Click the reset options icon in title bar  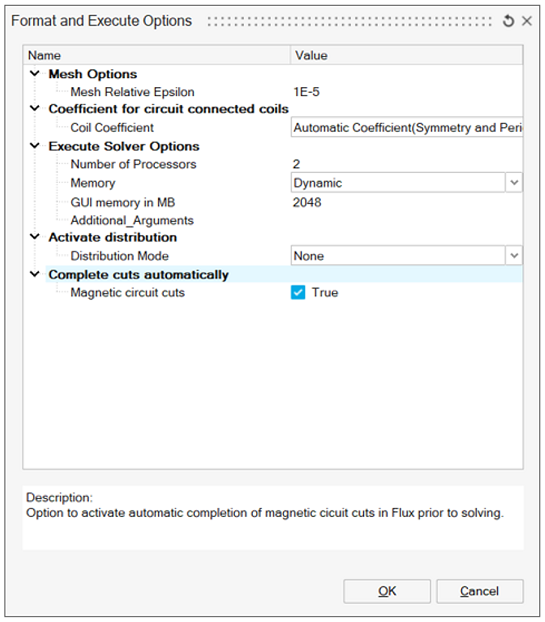coord(508,21)
